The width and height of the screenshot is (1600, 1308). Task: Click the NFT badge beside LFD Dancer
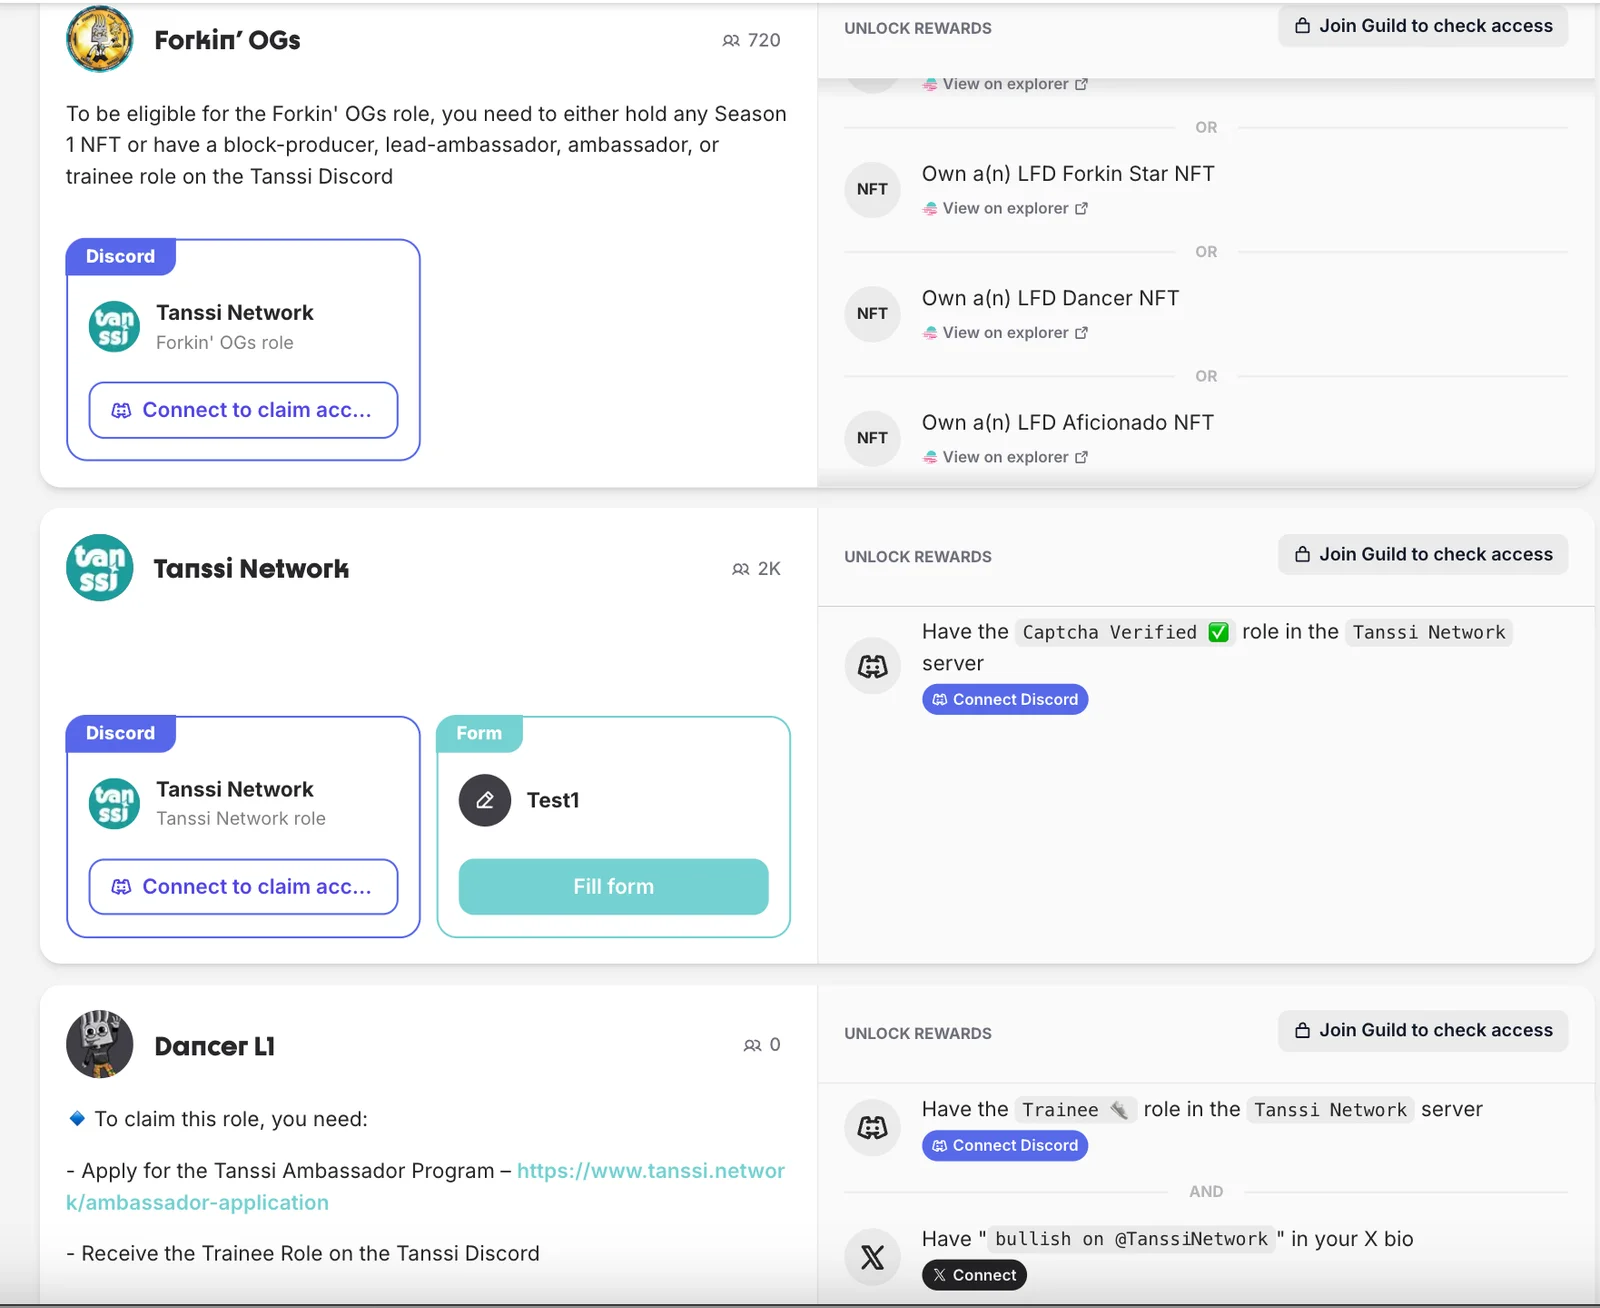coord(872,313)
